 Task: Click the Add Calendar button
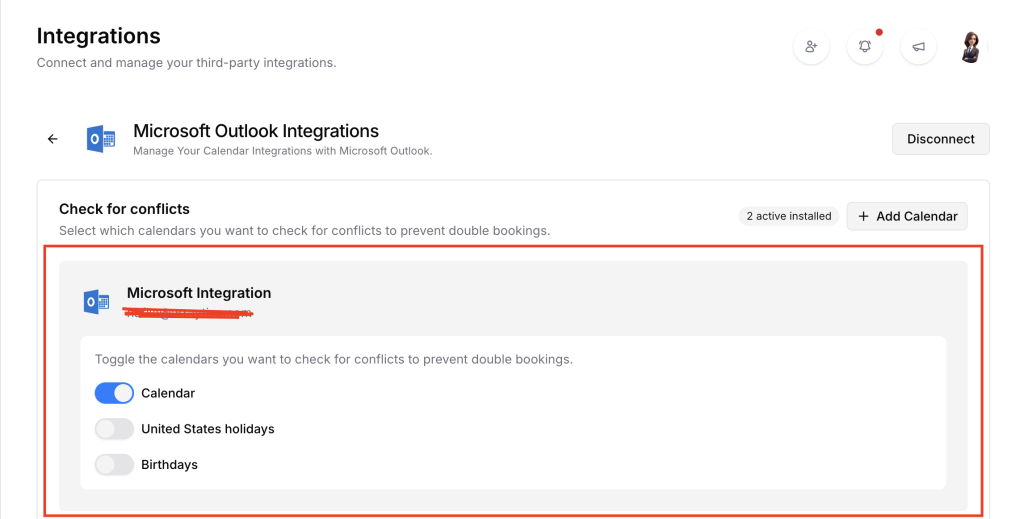tap(907, 216)
